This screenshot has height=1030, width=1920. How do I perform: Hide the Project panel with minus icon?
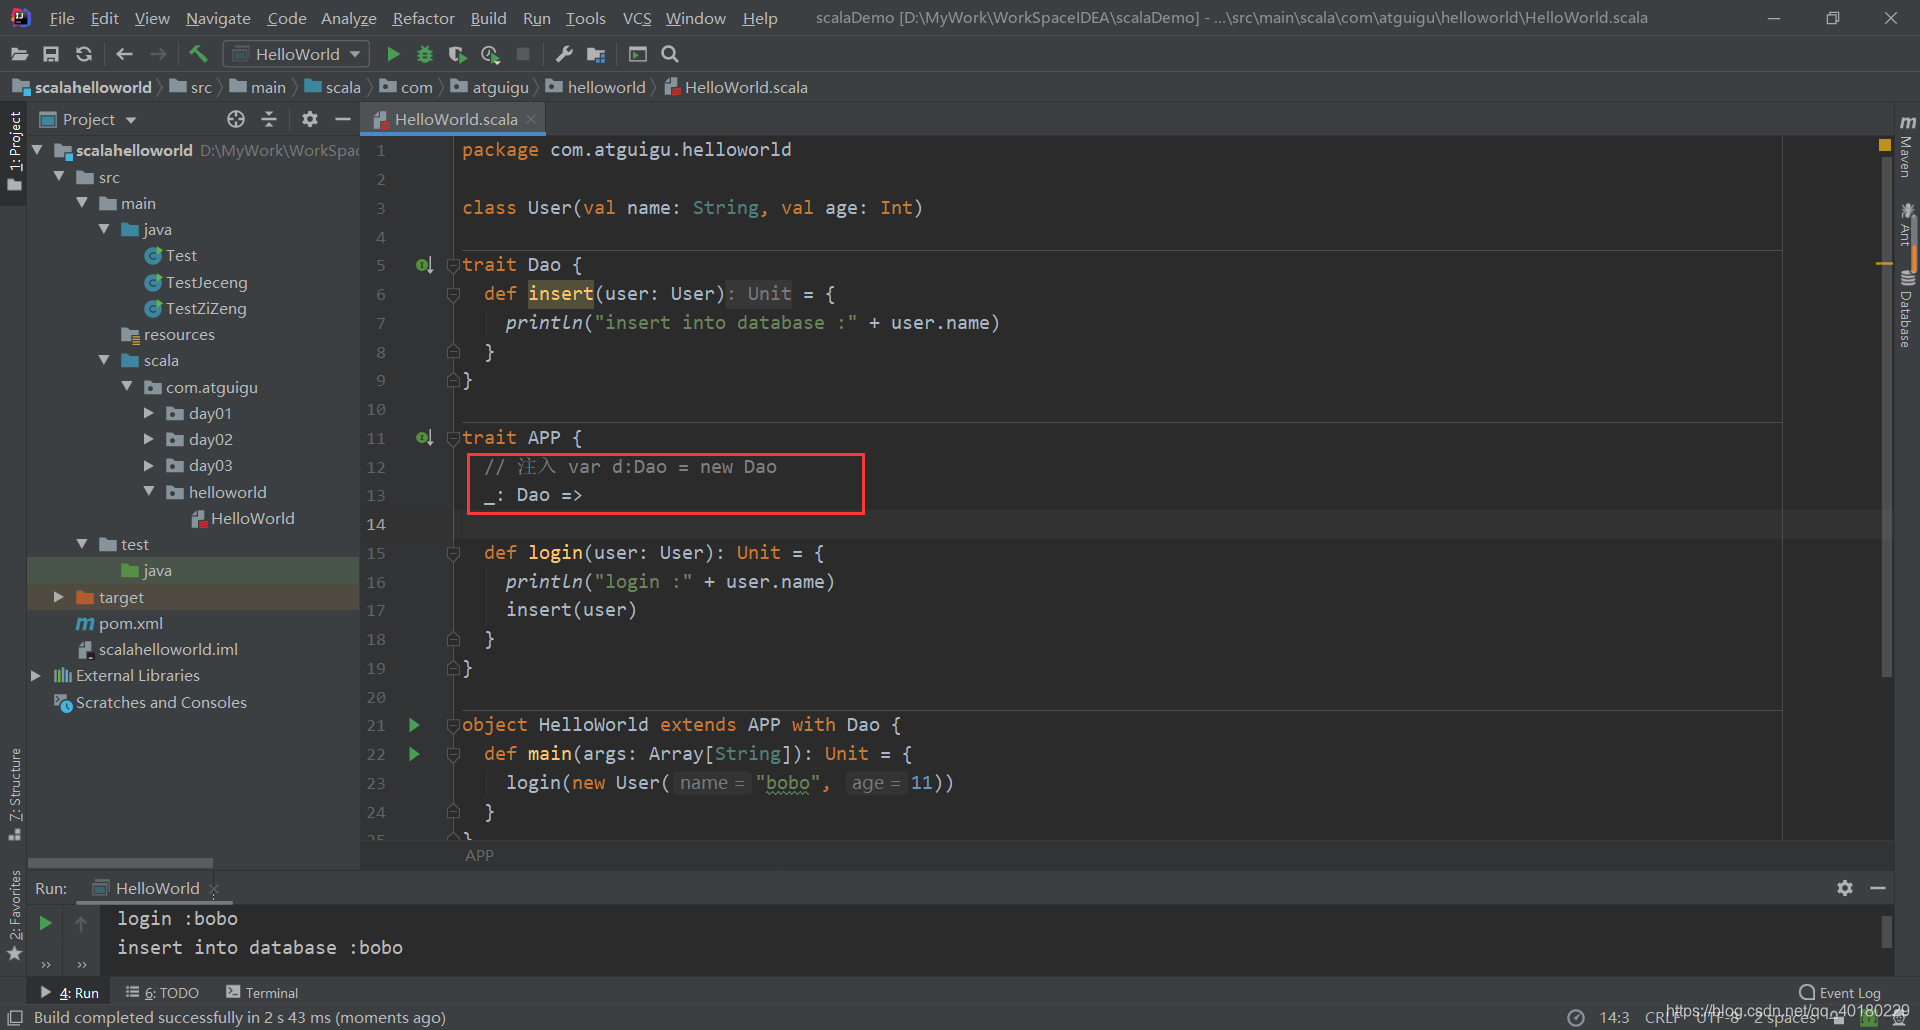(342, 119)
